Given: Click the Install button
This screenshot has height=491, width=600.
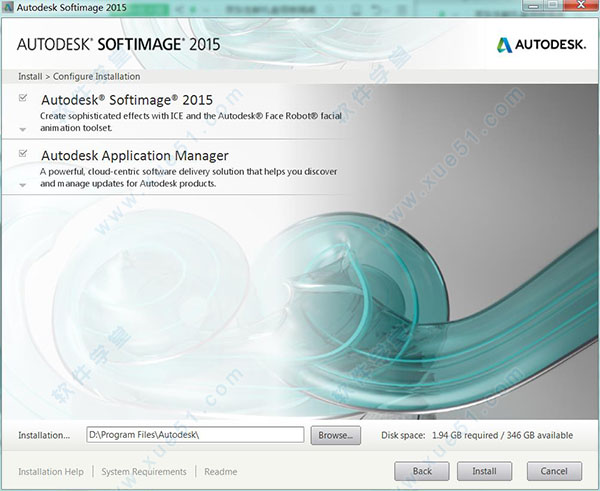Looking at the screenshot, I should (x=484, y=471).
